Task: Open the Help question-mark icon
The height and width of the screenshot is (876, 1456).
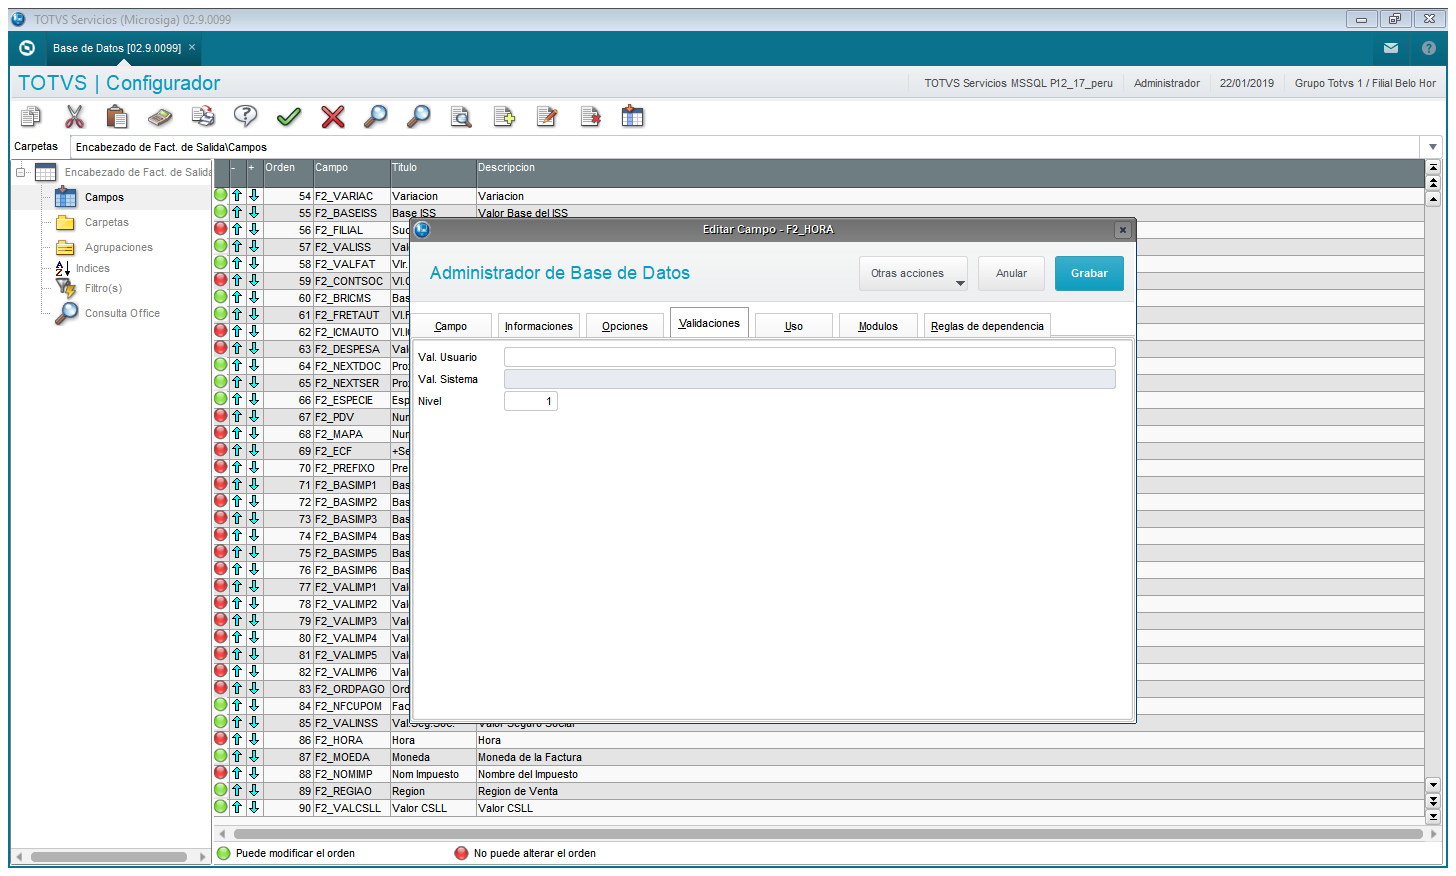Action: [246, 117]
